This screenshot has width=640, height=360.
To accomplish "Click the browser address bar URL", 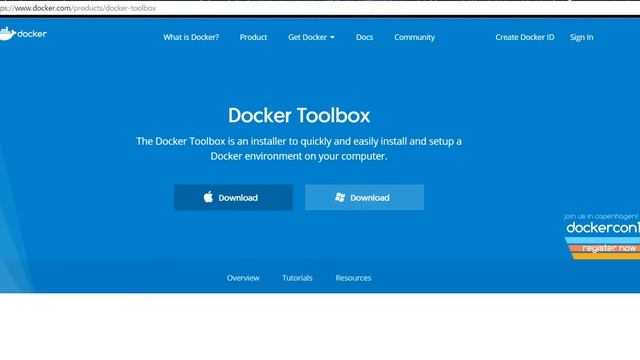I will coord(78,8).
